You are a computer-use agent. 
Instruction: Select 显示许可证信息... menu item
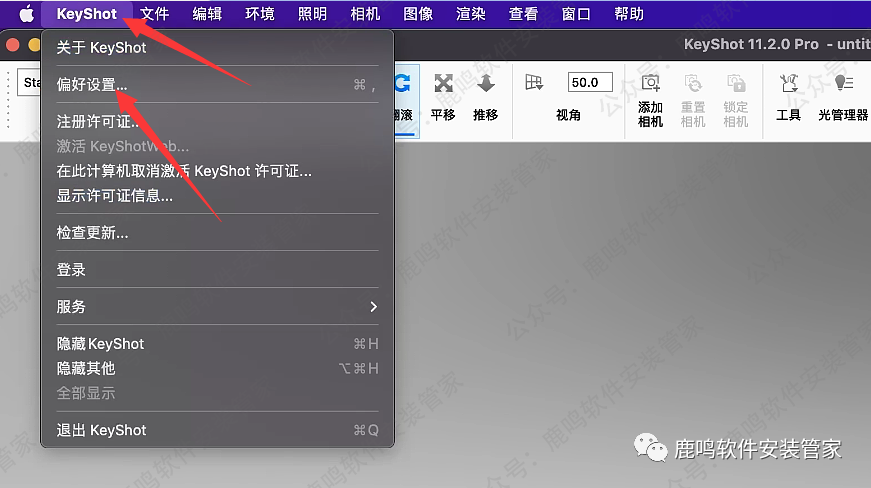(x=115, y=196)
